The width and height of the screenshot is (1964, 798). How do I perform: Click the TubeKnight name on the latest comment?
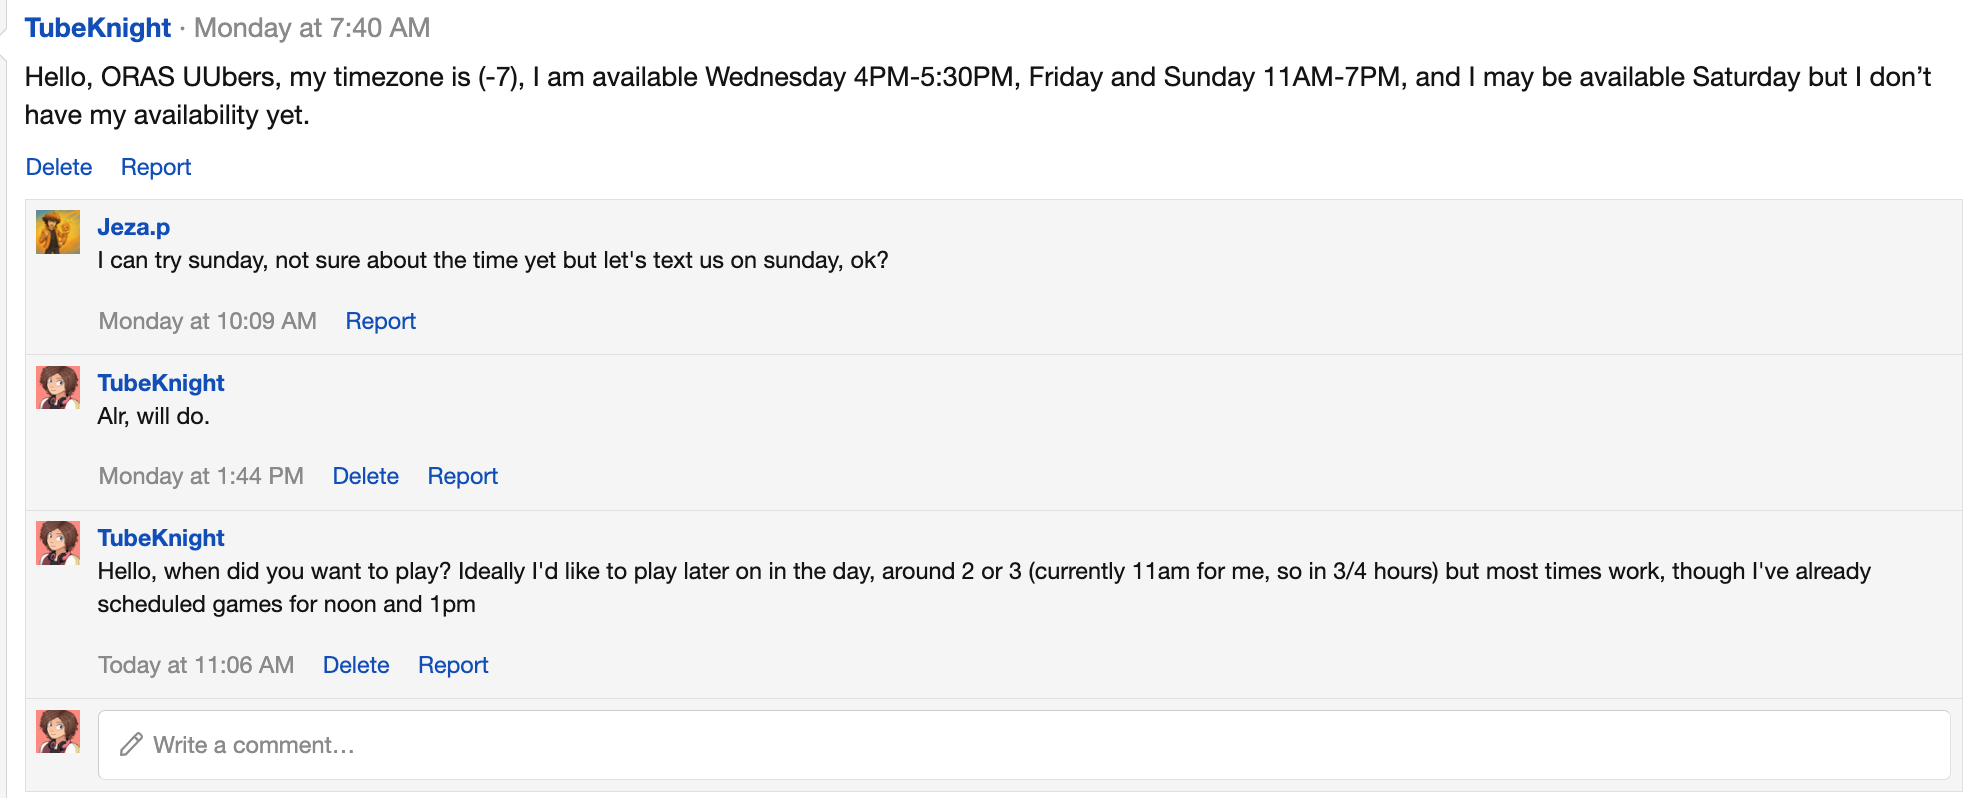[161, 538]
